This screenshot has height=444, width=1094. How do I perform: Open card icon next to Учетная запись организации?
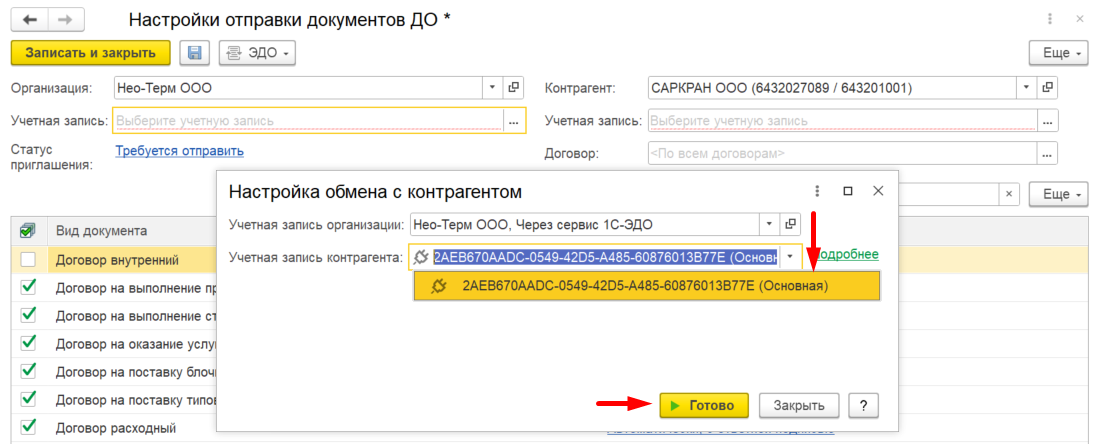tap(790, 224)
